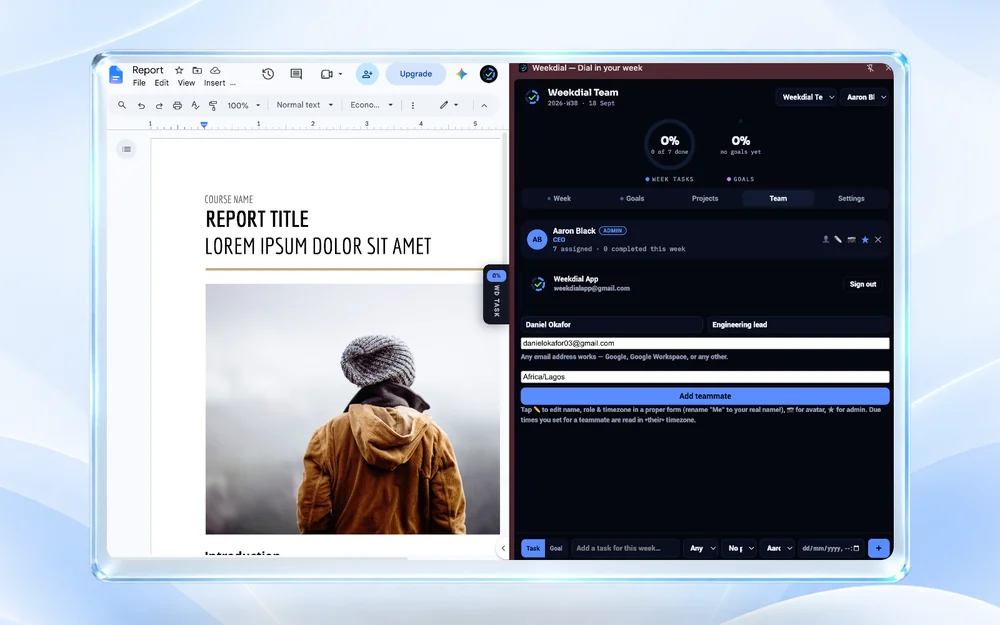Edit the Africa/Lagos timezone field
Image resolution: width=1000 pixels, height=625 pixels.
pyautogui.click(x=705, y=377)
